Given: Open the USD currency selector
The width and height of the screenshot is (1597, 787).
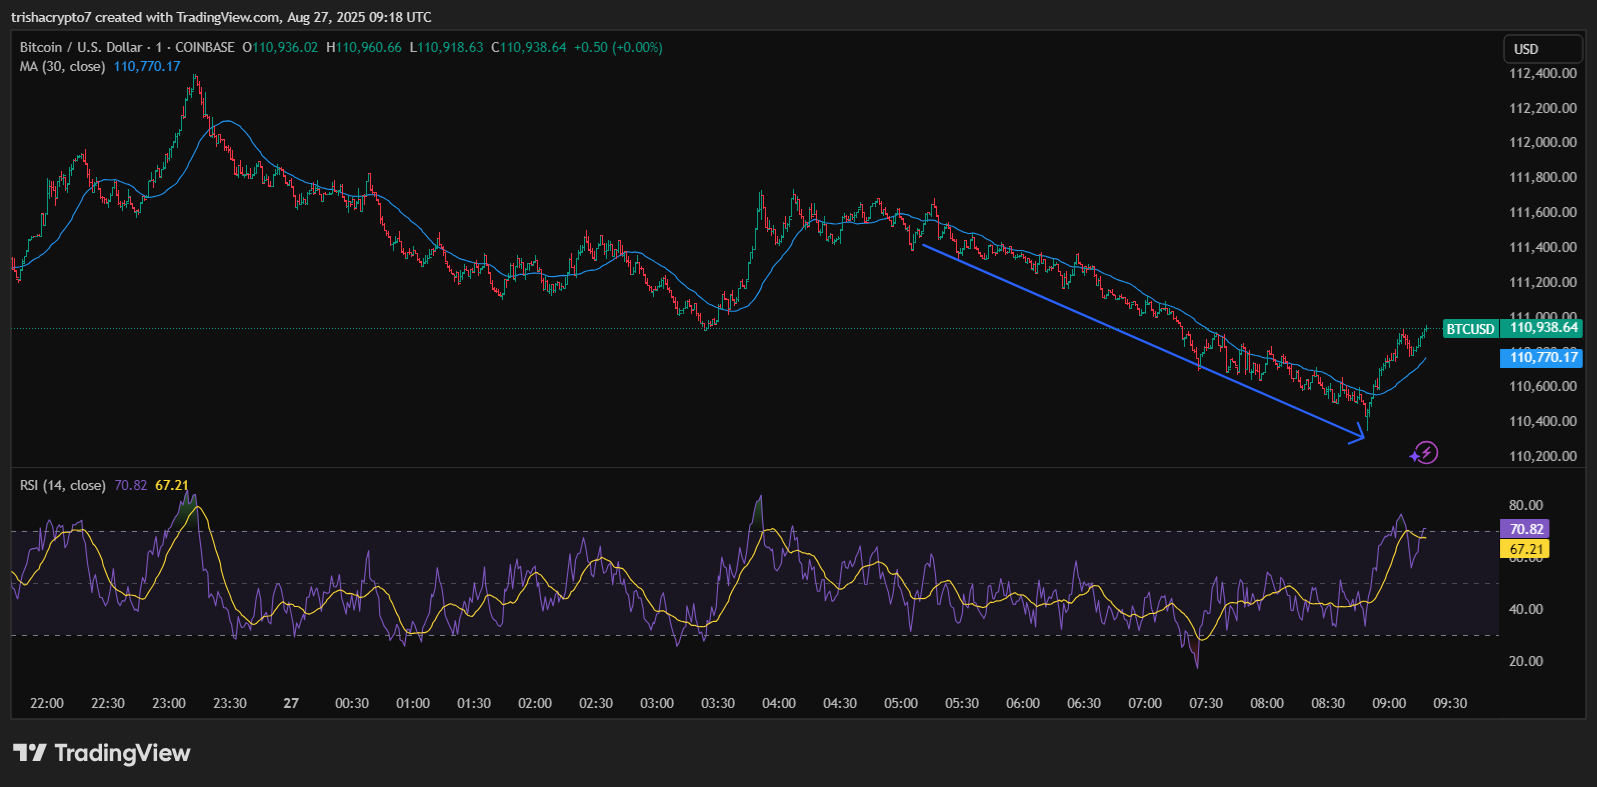Looking at the screenshot, I should 1541,49.
